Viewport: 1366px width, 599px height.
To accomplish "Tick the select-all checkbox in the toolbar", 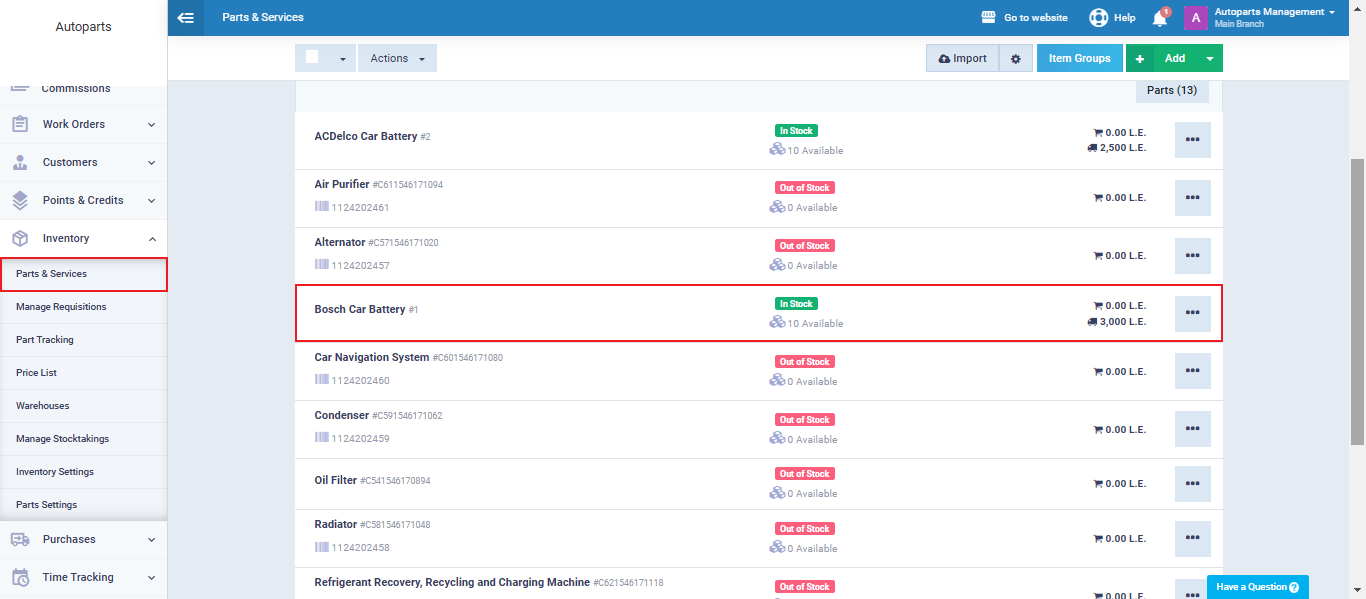I will tap(312, 57).
